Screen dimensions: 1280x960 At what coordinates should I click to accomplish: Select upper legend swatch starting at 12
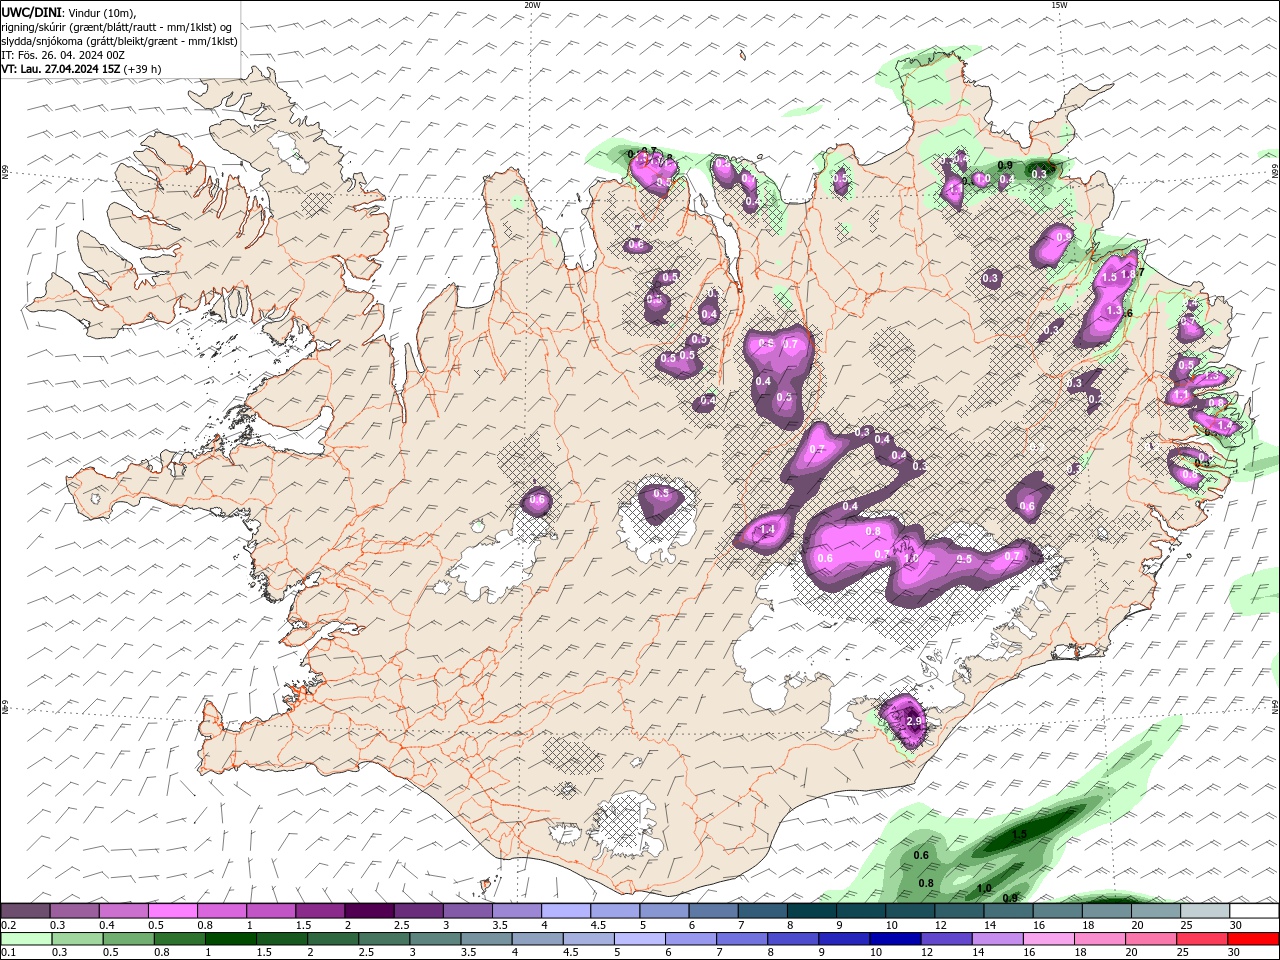pyautogui.click(x=958, y=911)
